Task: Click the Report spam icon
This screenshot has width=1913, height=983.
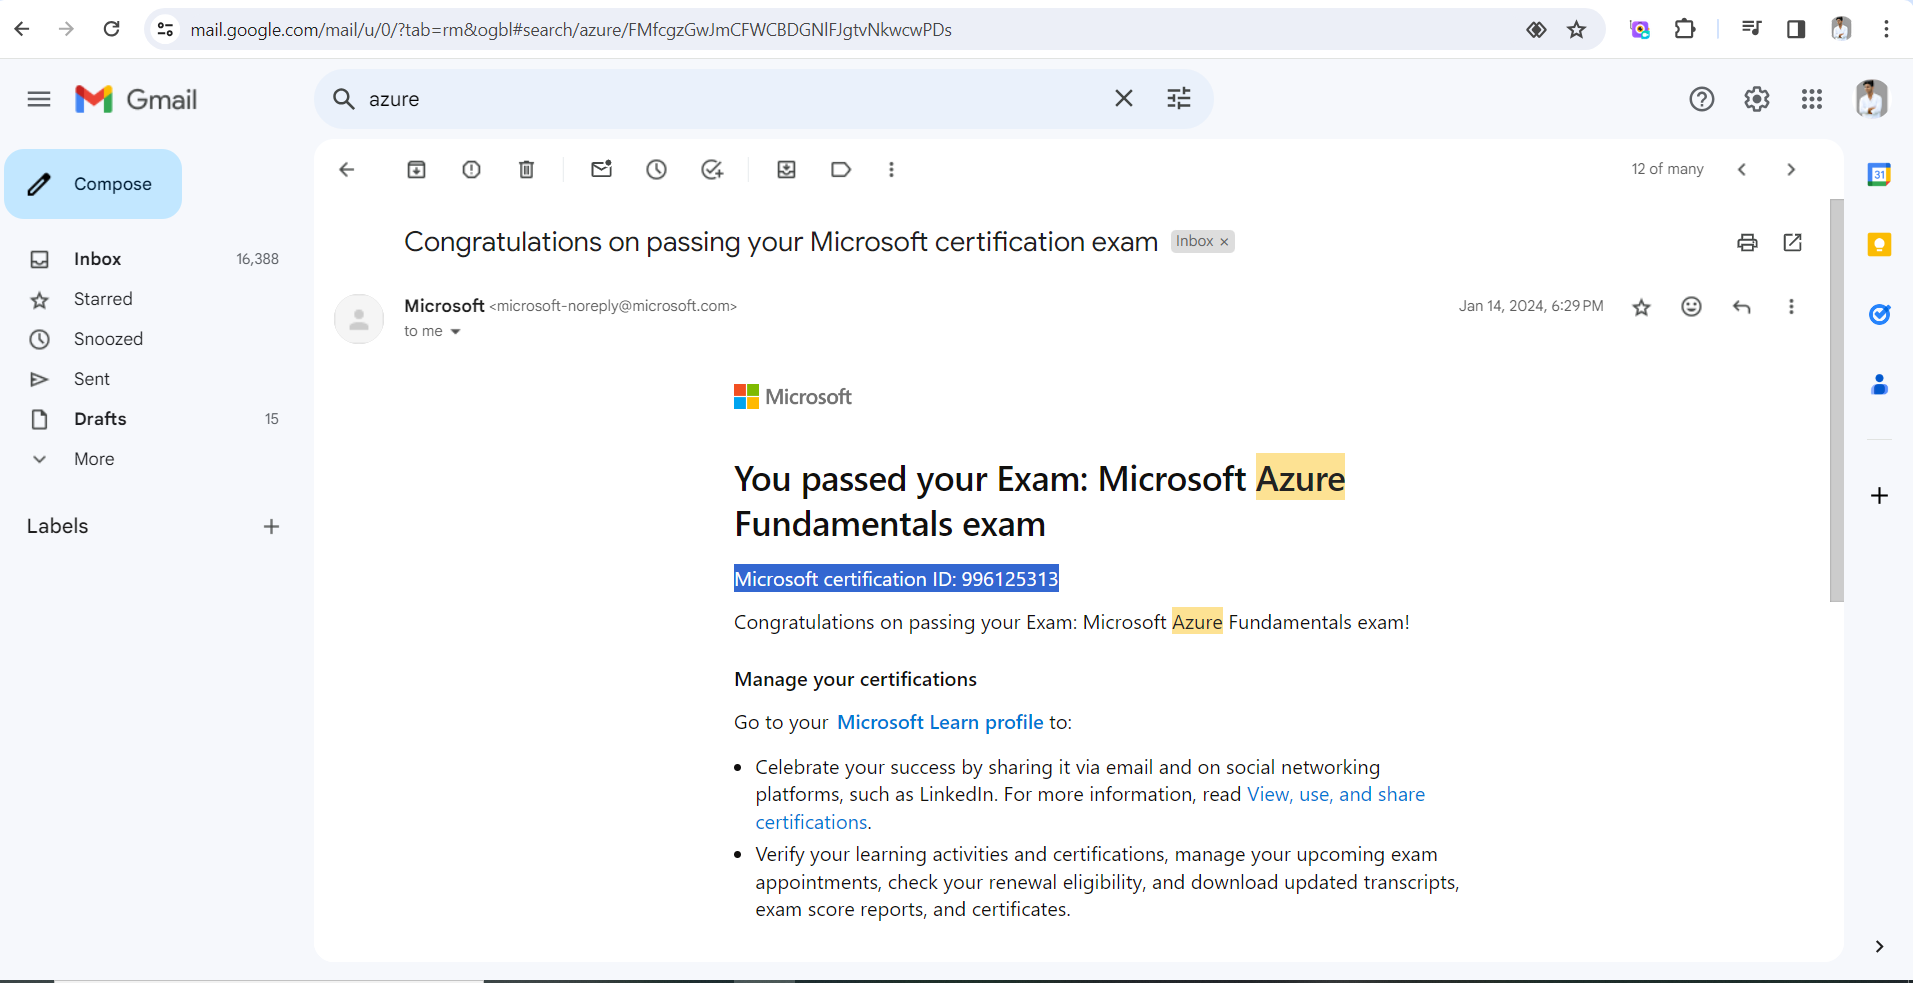Action: tap(470, 169)
